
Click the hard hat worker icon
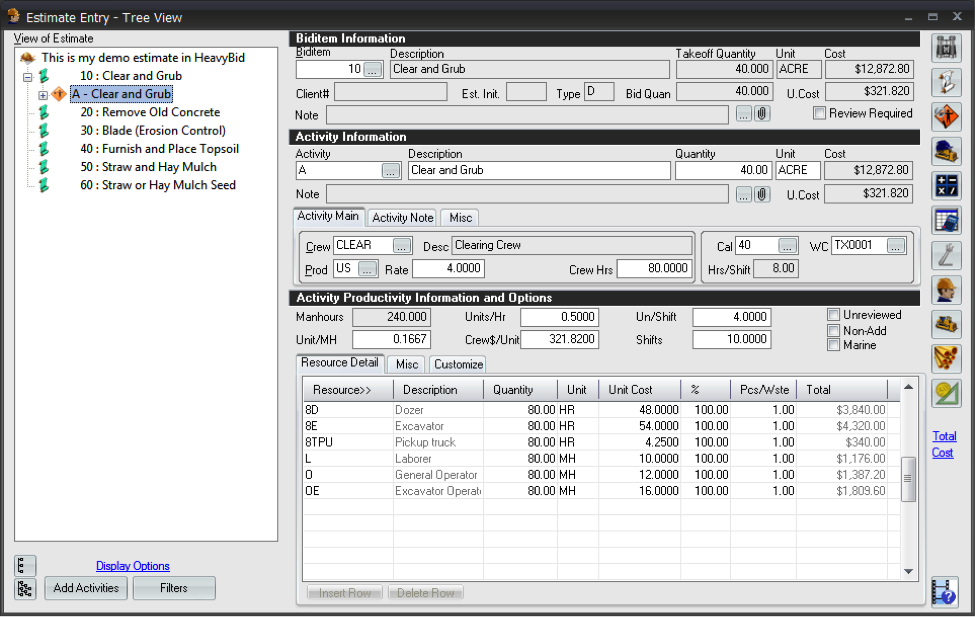pyautogui.click(x=946, y=290)
